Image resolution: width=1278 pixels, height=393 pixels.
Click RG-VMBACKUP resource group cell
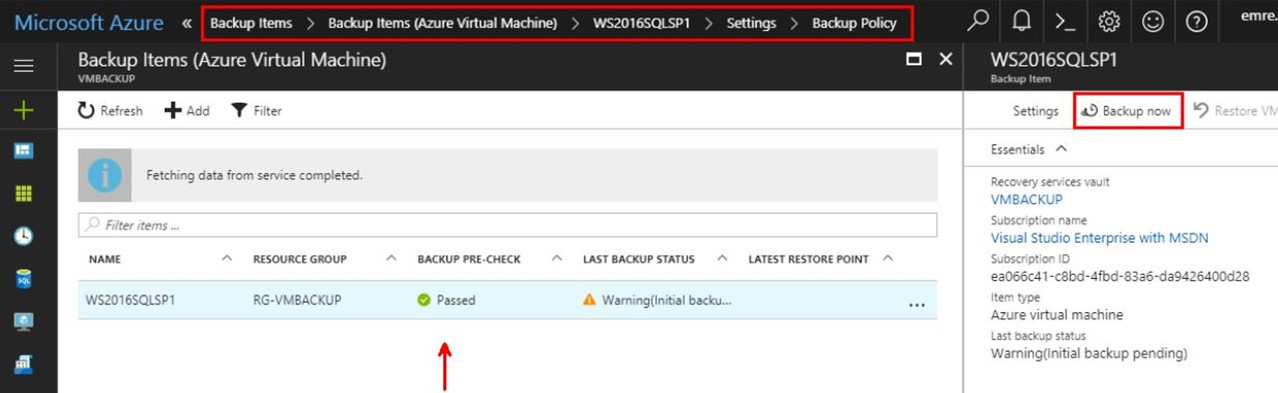click(296, 300)
